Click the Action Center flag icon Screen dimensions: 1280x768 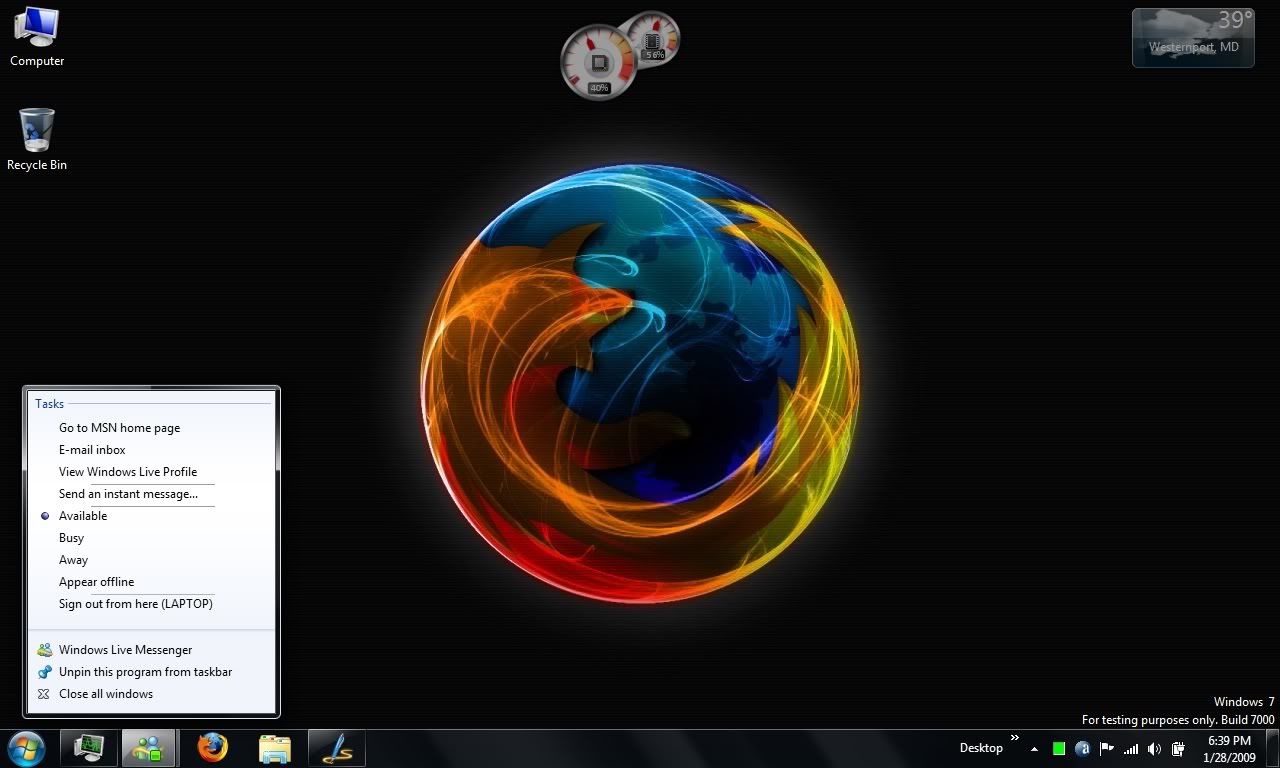(1107, 748)
